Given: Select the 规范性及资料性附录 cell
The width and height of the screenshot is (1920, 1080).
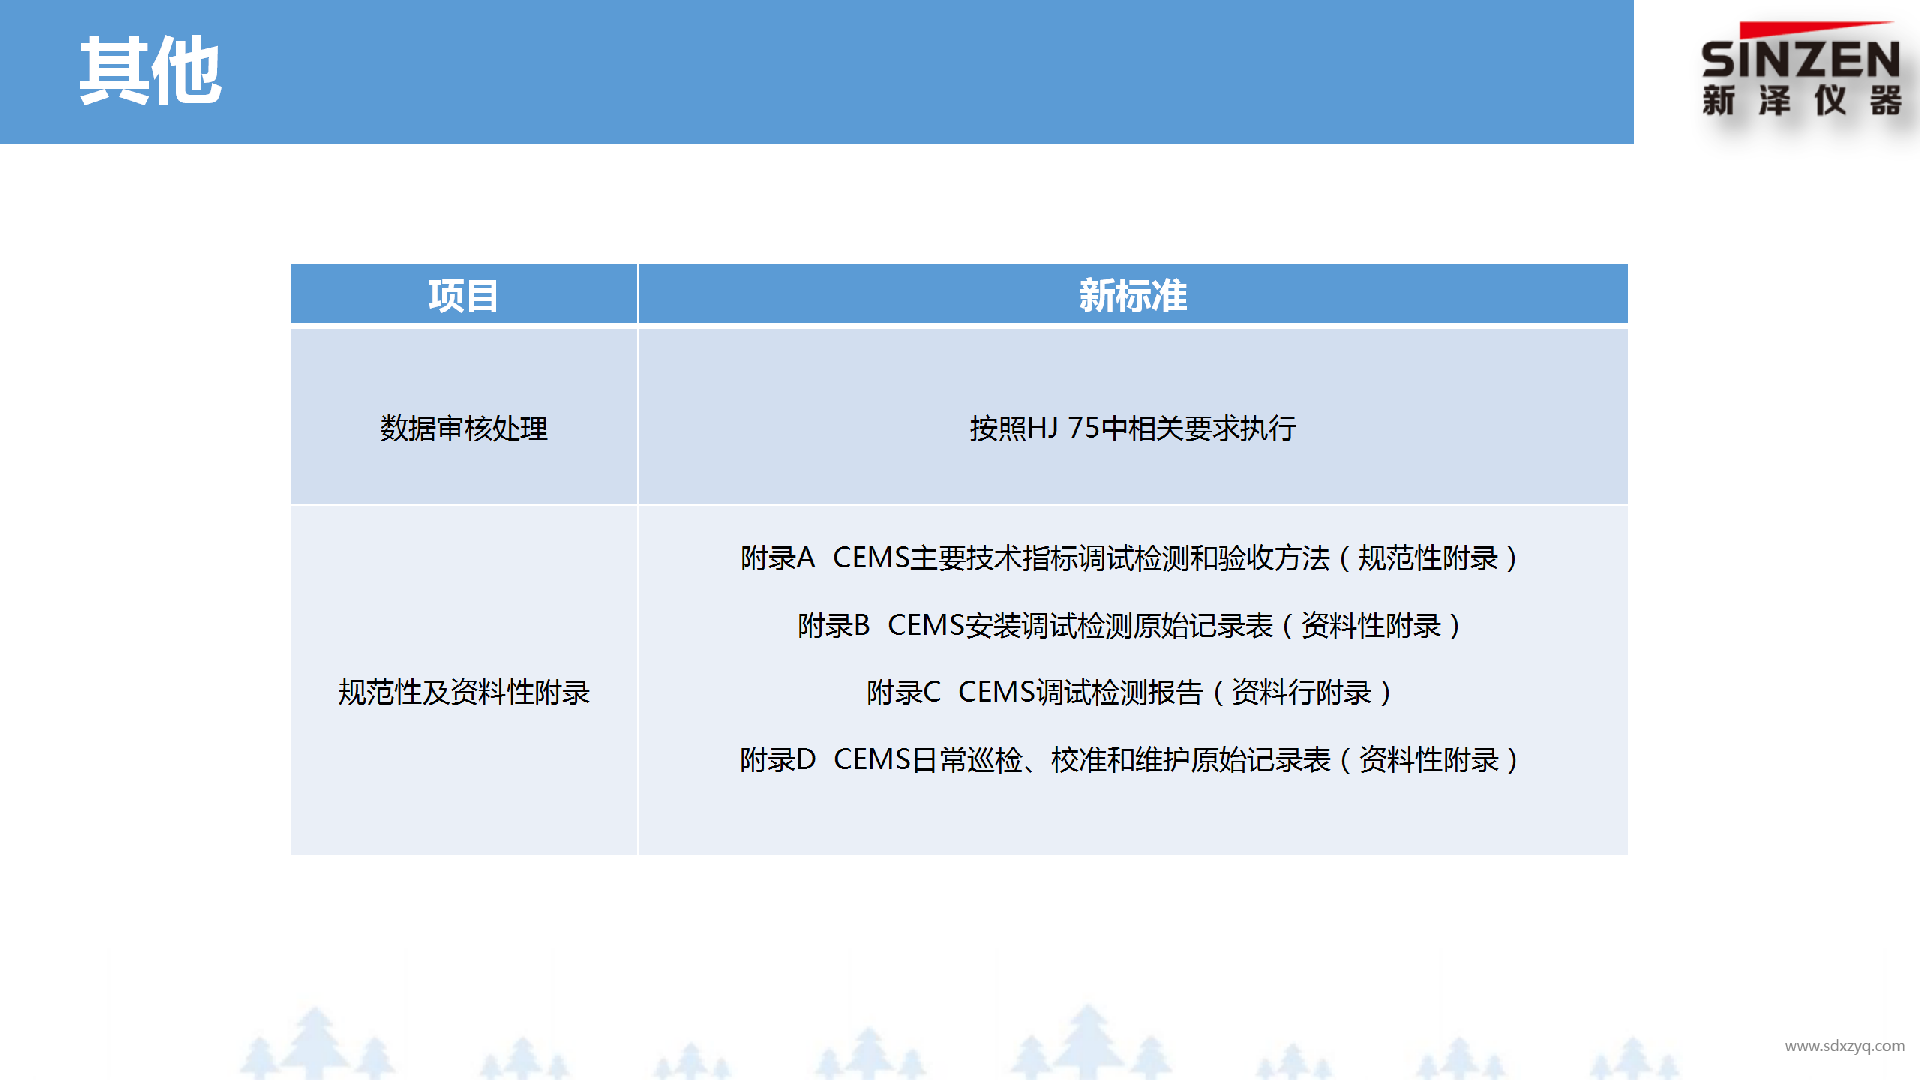Looking at the screenshot, I should point(464,680).
